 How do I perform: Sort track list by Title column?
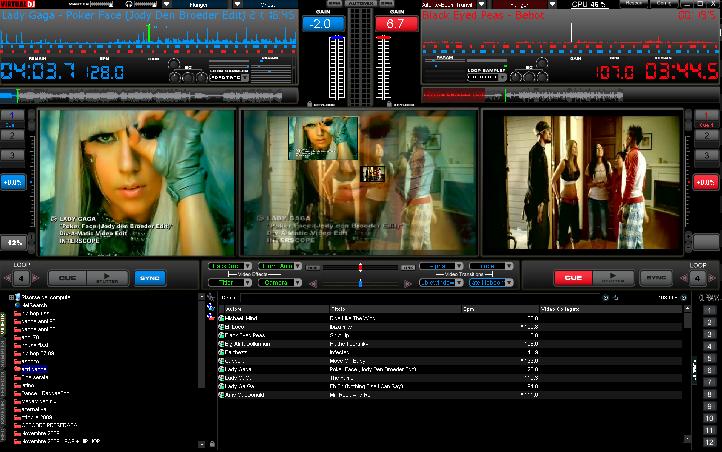pyautogui.click(x=395, y=309)
